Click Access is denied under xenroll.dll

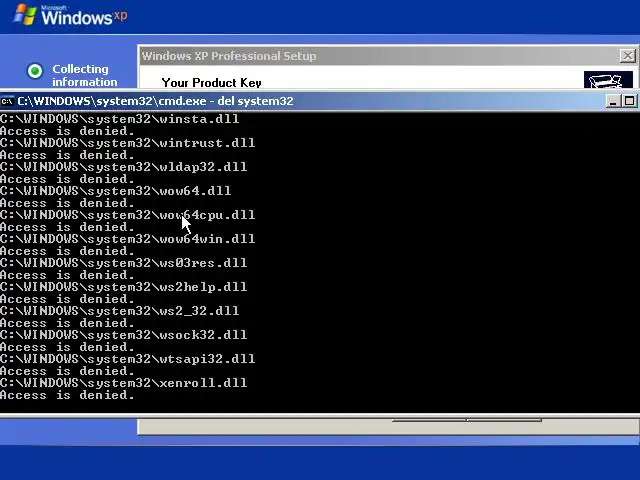pyautogui.click(x=67, y=395)
